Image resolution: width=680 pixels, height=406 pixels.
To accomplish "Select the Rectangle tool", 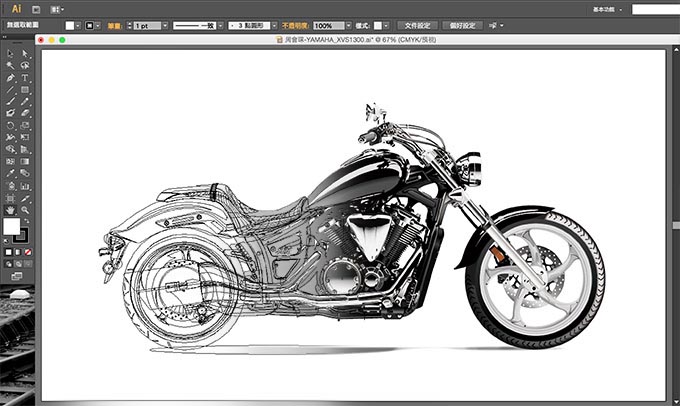I will 25,90.
